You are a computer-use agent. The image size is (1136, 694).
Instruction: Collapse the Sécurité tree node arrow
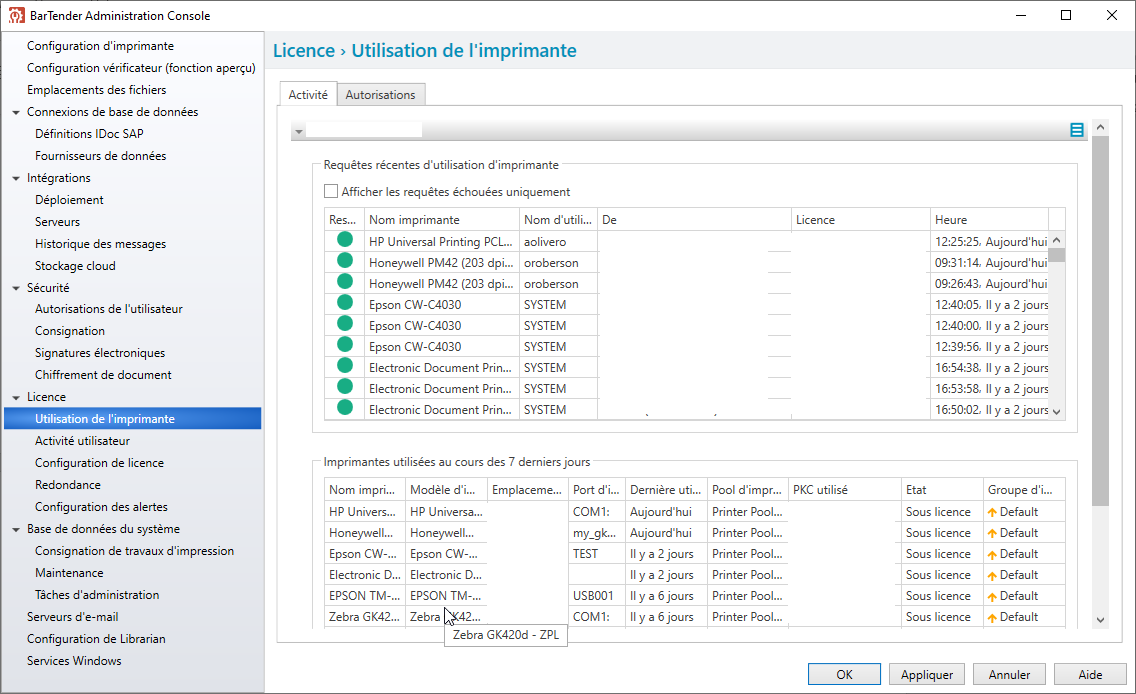point(16,288)
